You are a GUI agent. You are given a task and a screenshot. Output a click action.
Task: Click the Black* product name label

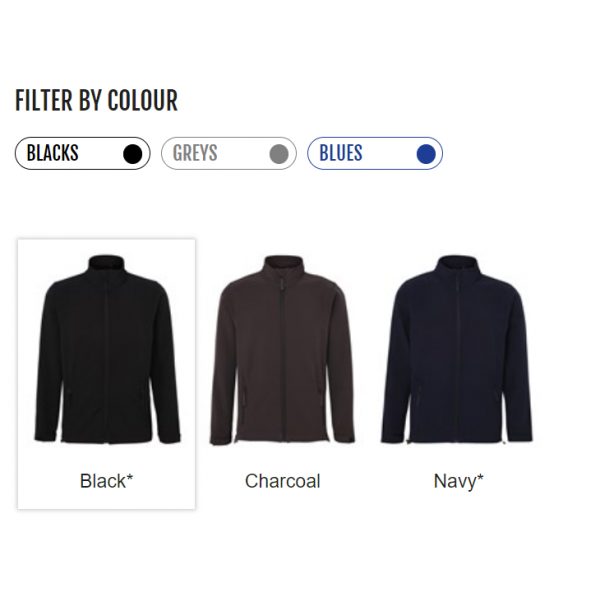(106, 481)
